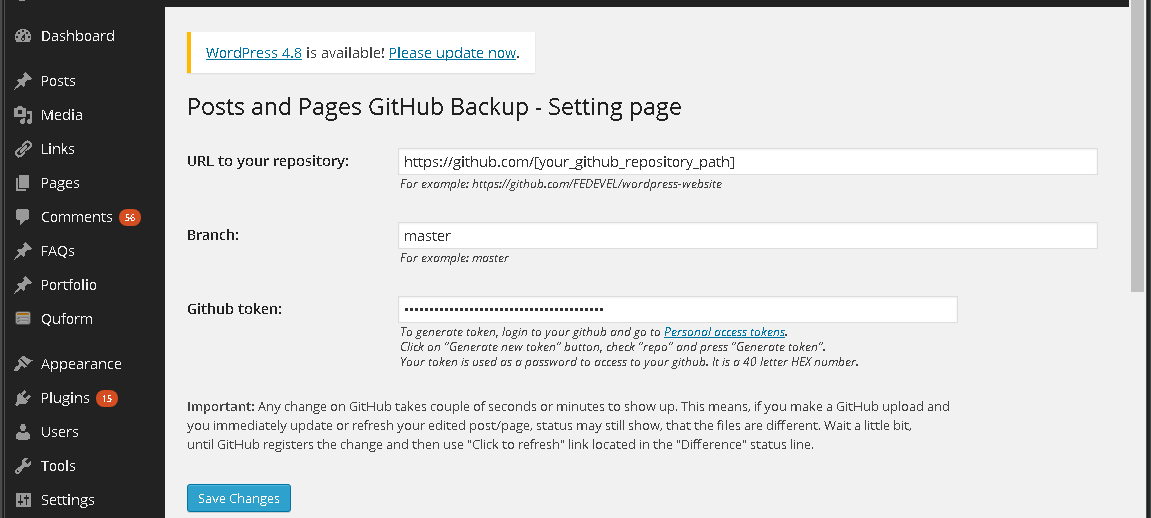This screenshot has height=518, width=1151.
Task: Open the WordPress 4.8 link
Action: pyautogui.click(x=254, y=53)
